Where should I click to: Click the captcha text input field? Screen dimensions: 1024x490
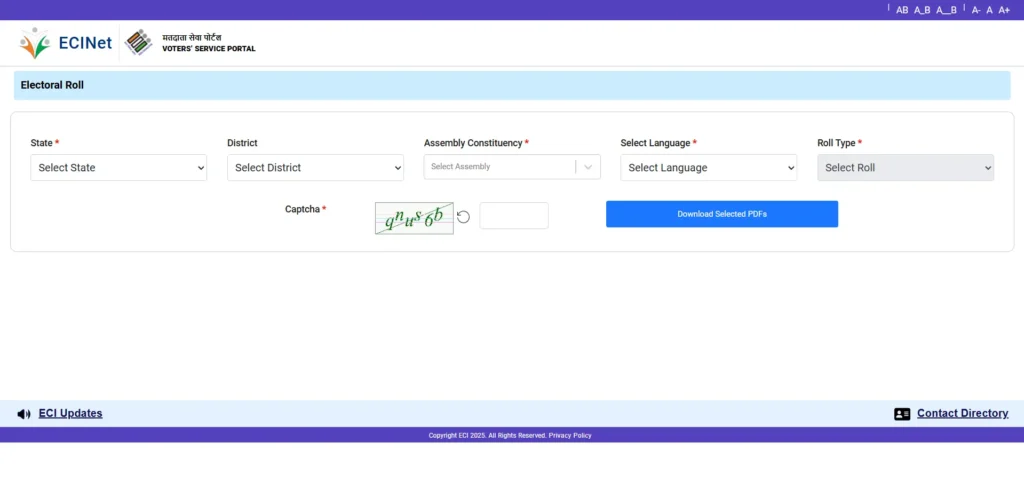514,216
